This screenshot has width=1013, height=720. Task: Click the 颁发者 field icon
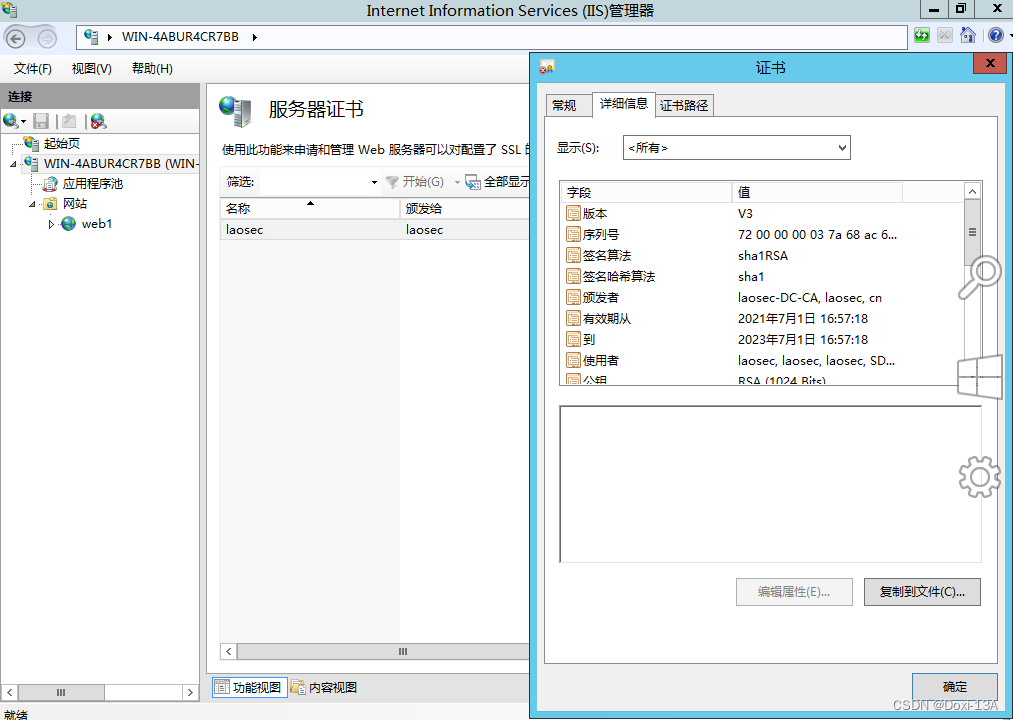(573, 297)
